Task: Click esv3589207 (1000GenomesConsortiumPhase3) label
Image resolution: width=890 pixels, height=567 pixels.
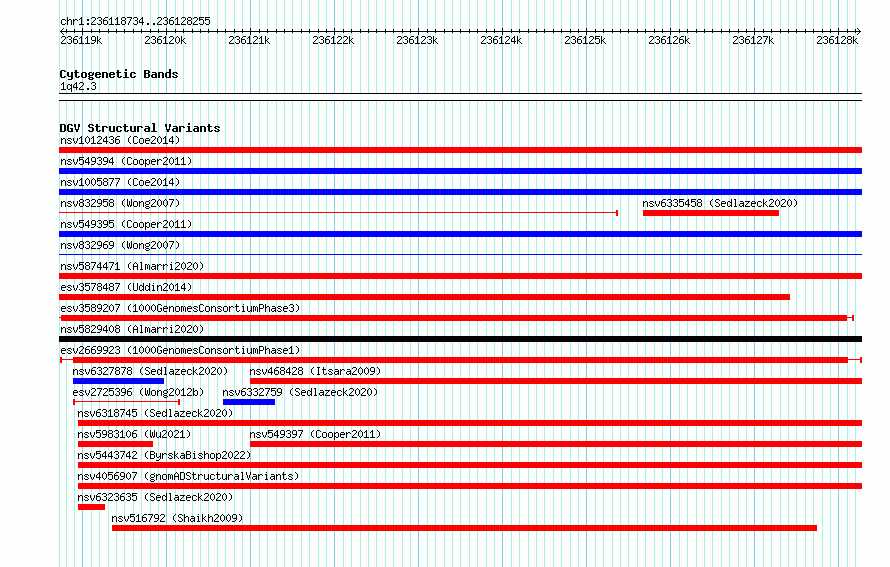Action: [180, 308]
